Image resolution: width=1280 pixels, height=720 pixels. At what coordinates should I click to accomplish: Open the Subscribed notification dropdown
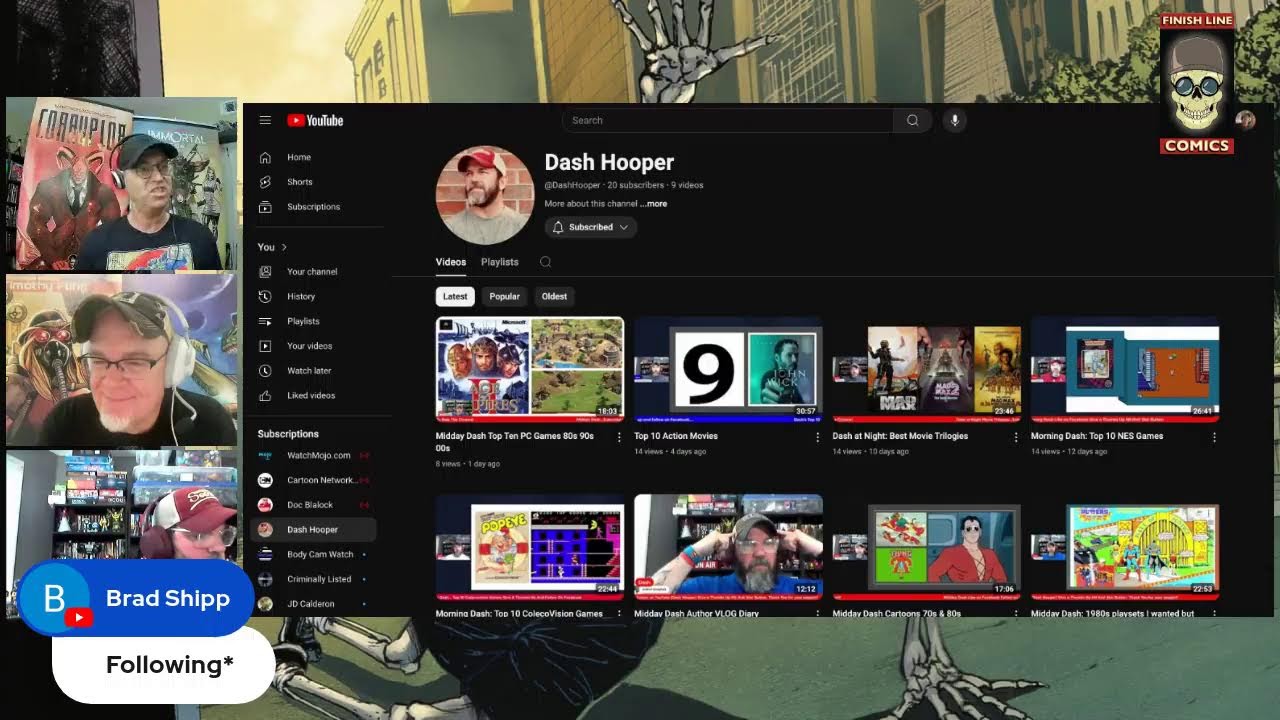click(x=591, y=227)
